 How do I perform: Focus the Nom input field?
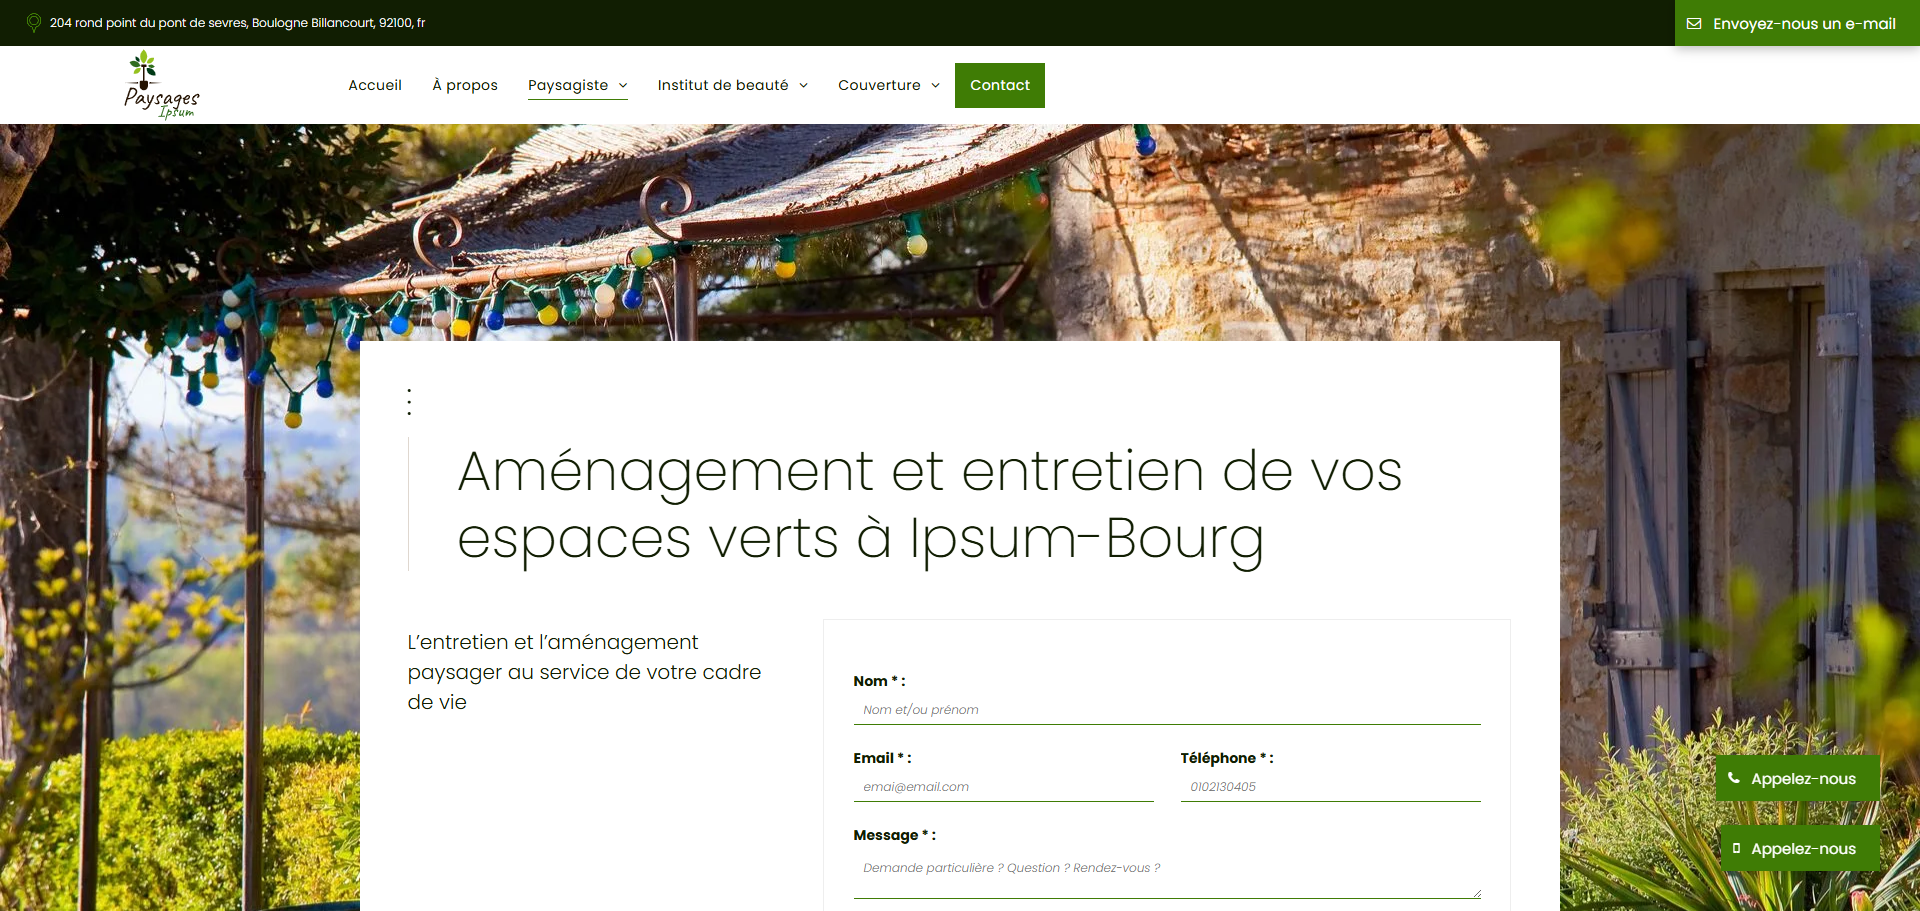[x=1167, y=710]
